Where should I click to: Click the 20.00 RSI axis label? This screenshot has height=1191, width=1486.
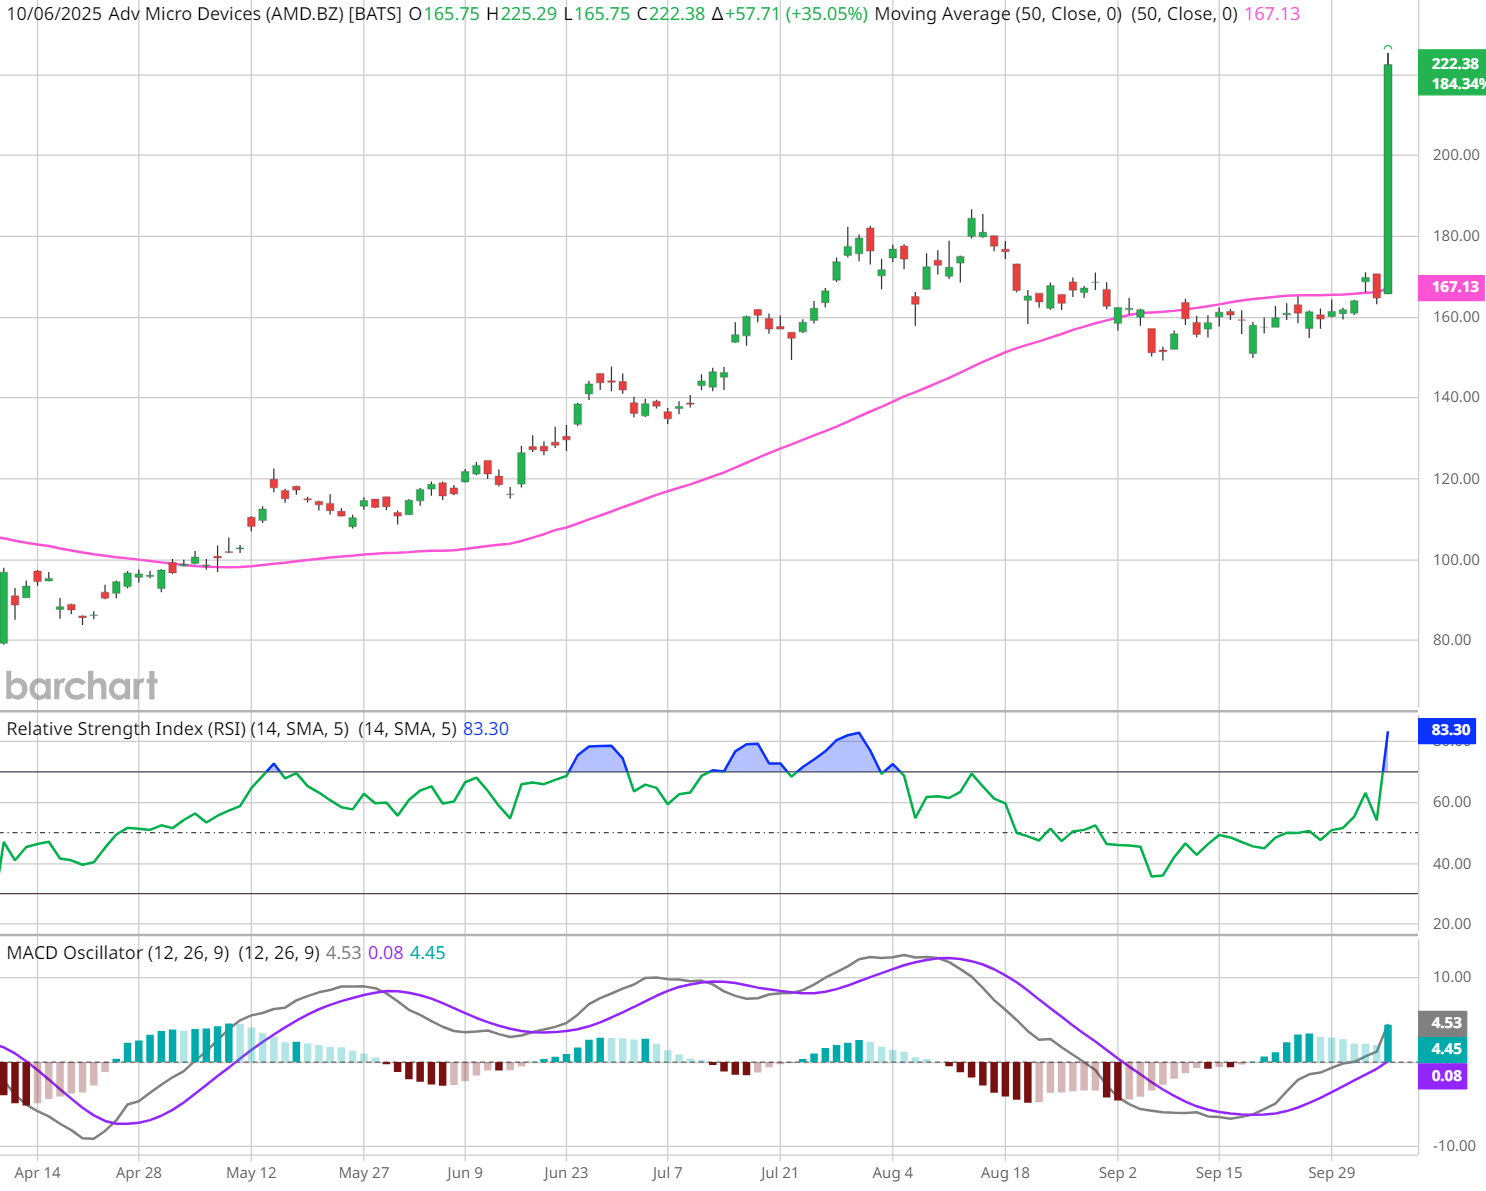1452,924
